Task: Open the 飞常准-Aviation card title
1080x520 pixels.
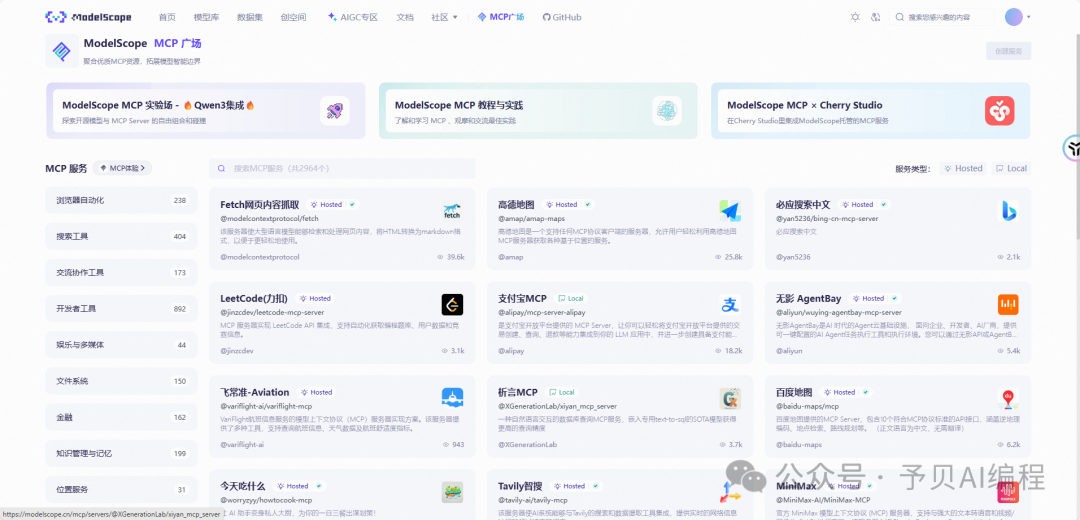Action: 255,392
